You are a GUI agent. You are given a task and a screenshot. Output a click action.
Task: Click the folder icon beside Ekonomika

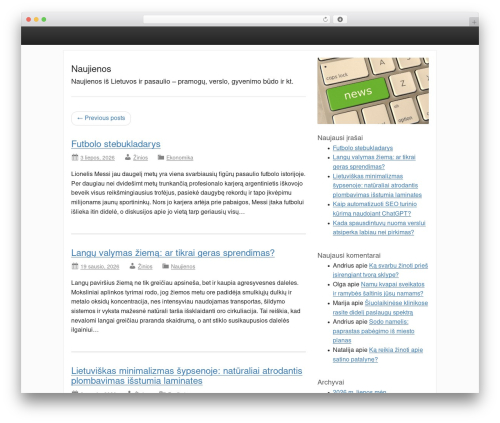(161, 157)
